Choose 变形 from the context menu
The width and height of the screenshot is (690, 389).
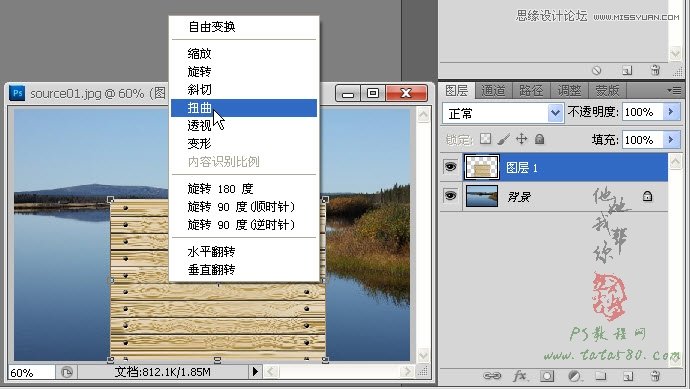pos(199,143)
